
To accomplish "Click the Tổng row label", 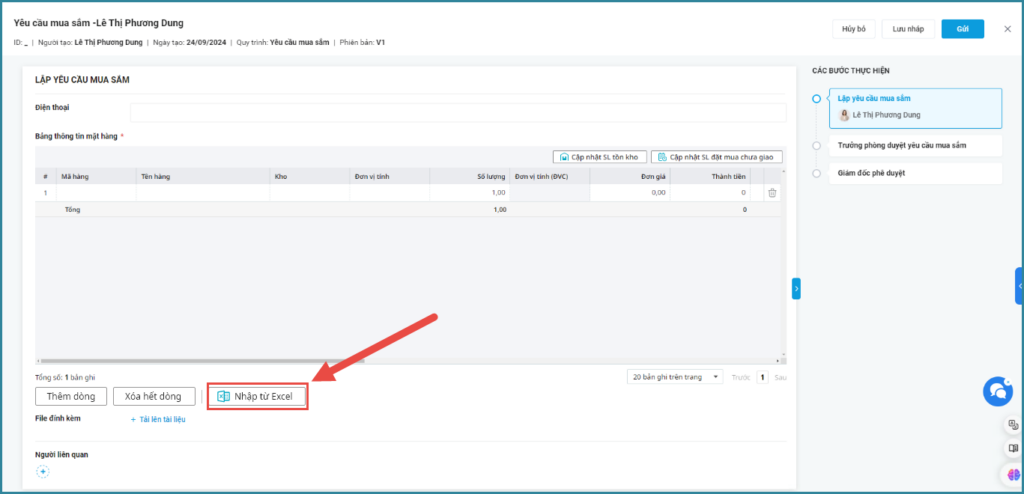I will click(72, 210).
